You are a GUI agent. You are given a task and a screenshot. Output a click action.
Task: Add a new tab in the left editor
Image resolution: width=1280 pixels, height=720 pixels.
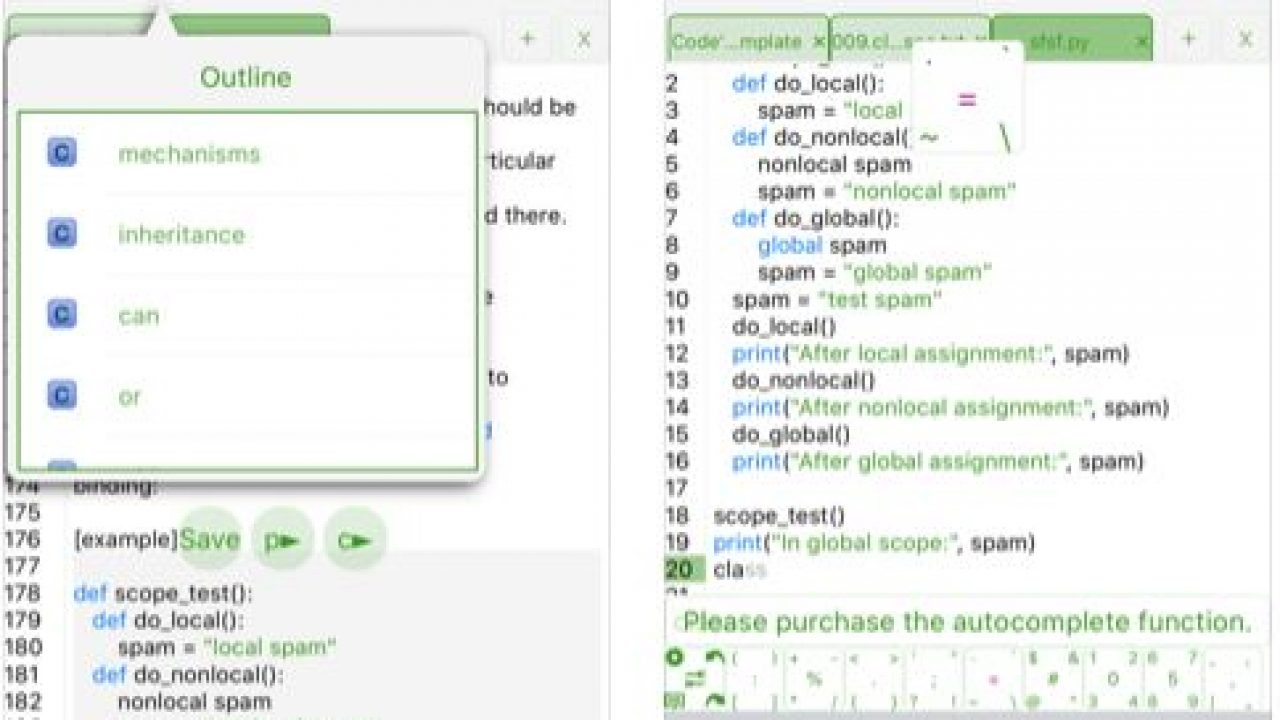point(527,39)
